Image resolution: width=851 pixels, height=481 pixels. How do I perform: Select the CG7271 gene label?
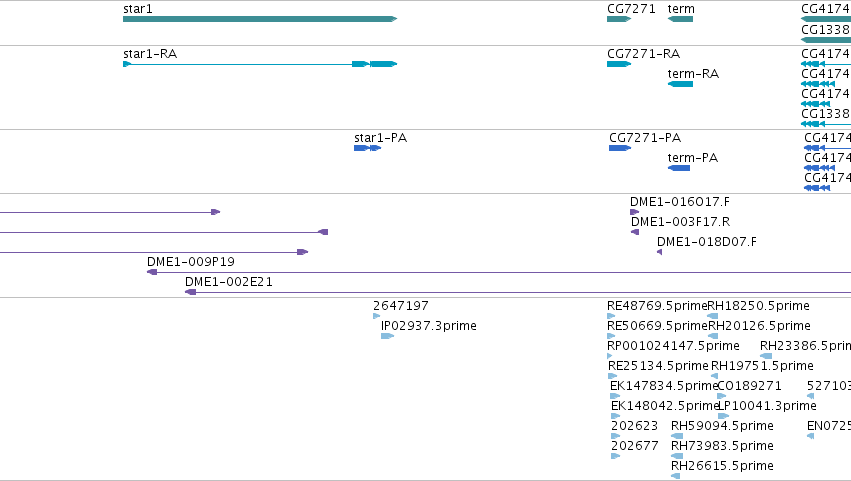coord(631,9)
